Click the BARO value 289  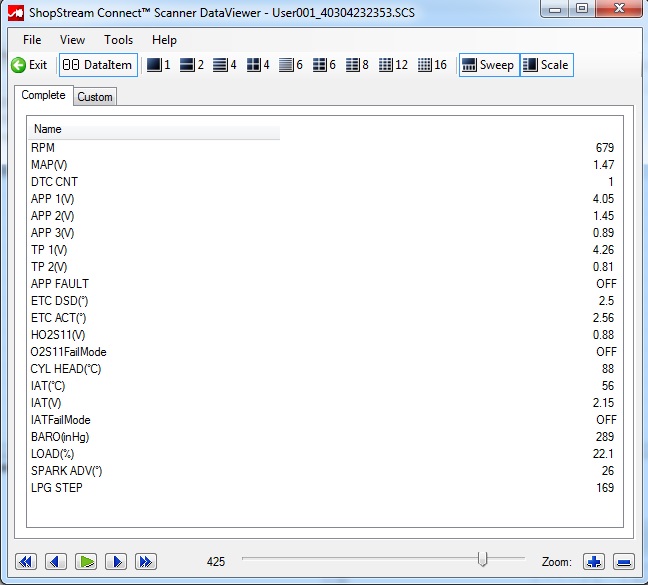[605, 437]
